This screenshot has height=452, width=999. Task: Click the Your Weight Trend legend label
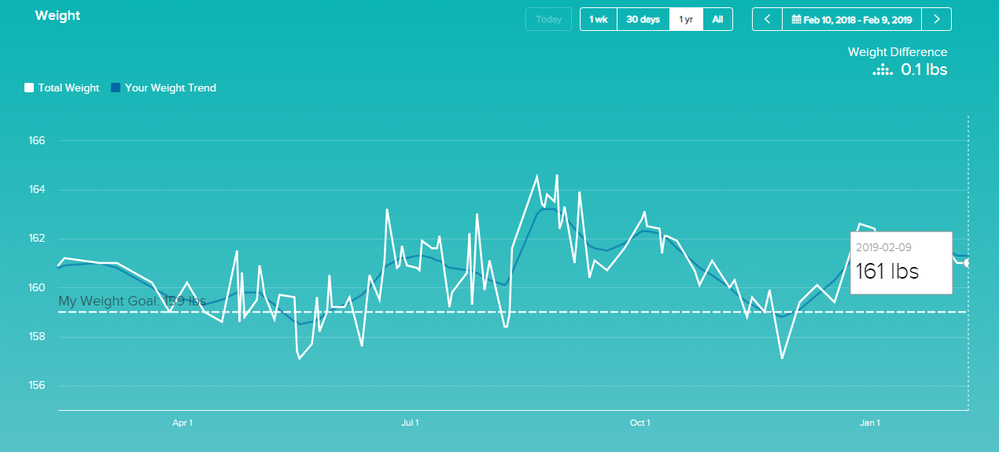170,88
